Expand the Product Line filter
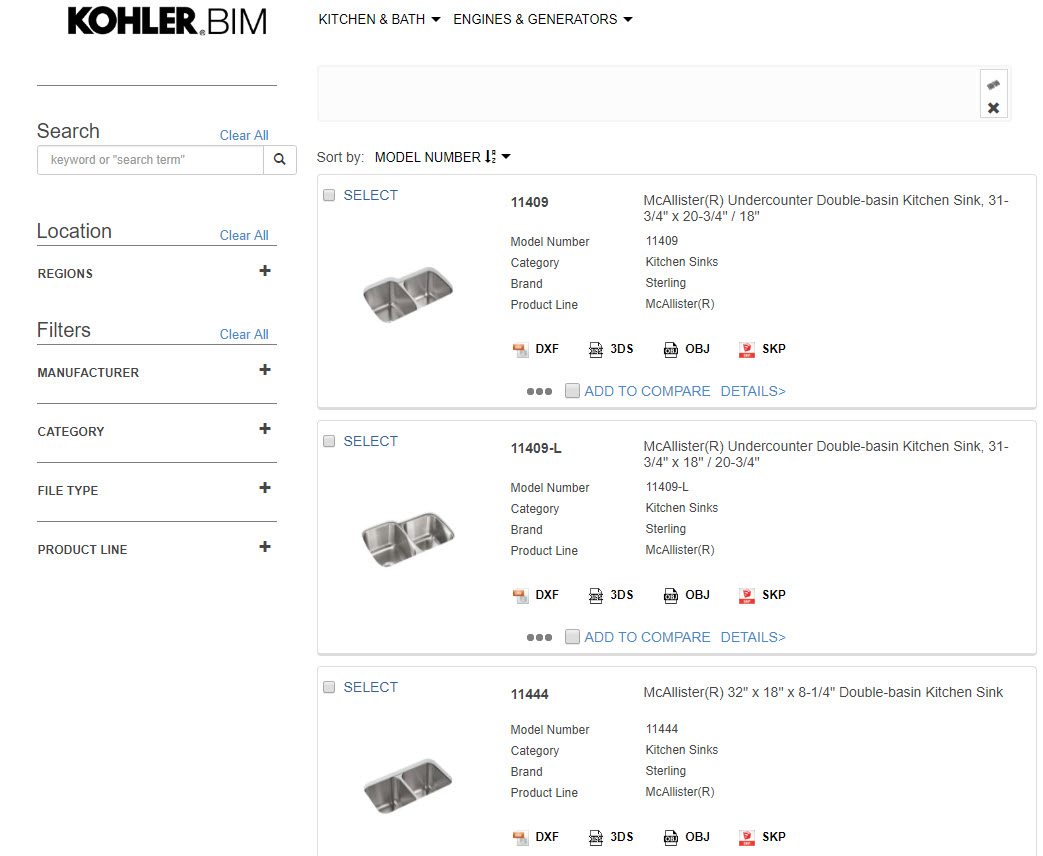Screen dimensions: 1043x856 [x=265, y=547]
